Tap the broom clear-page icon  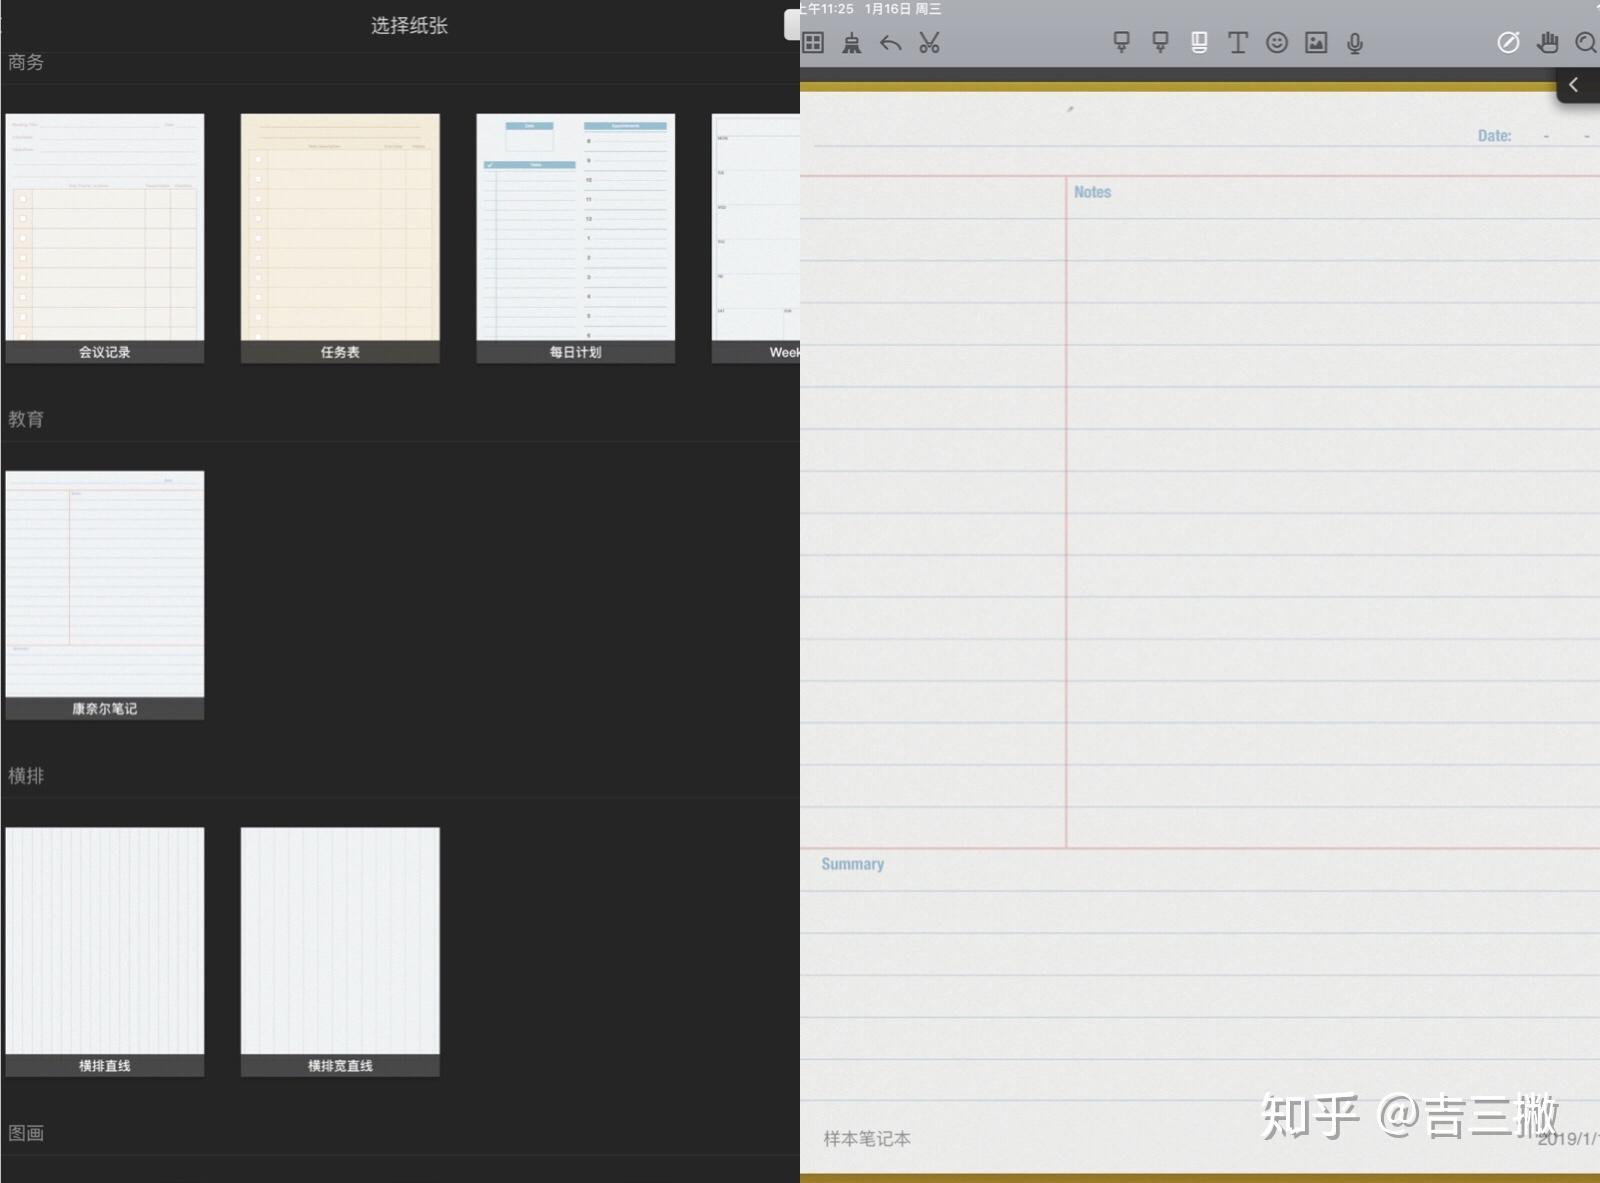tap(851, 43)
